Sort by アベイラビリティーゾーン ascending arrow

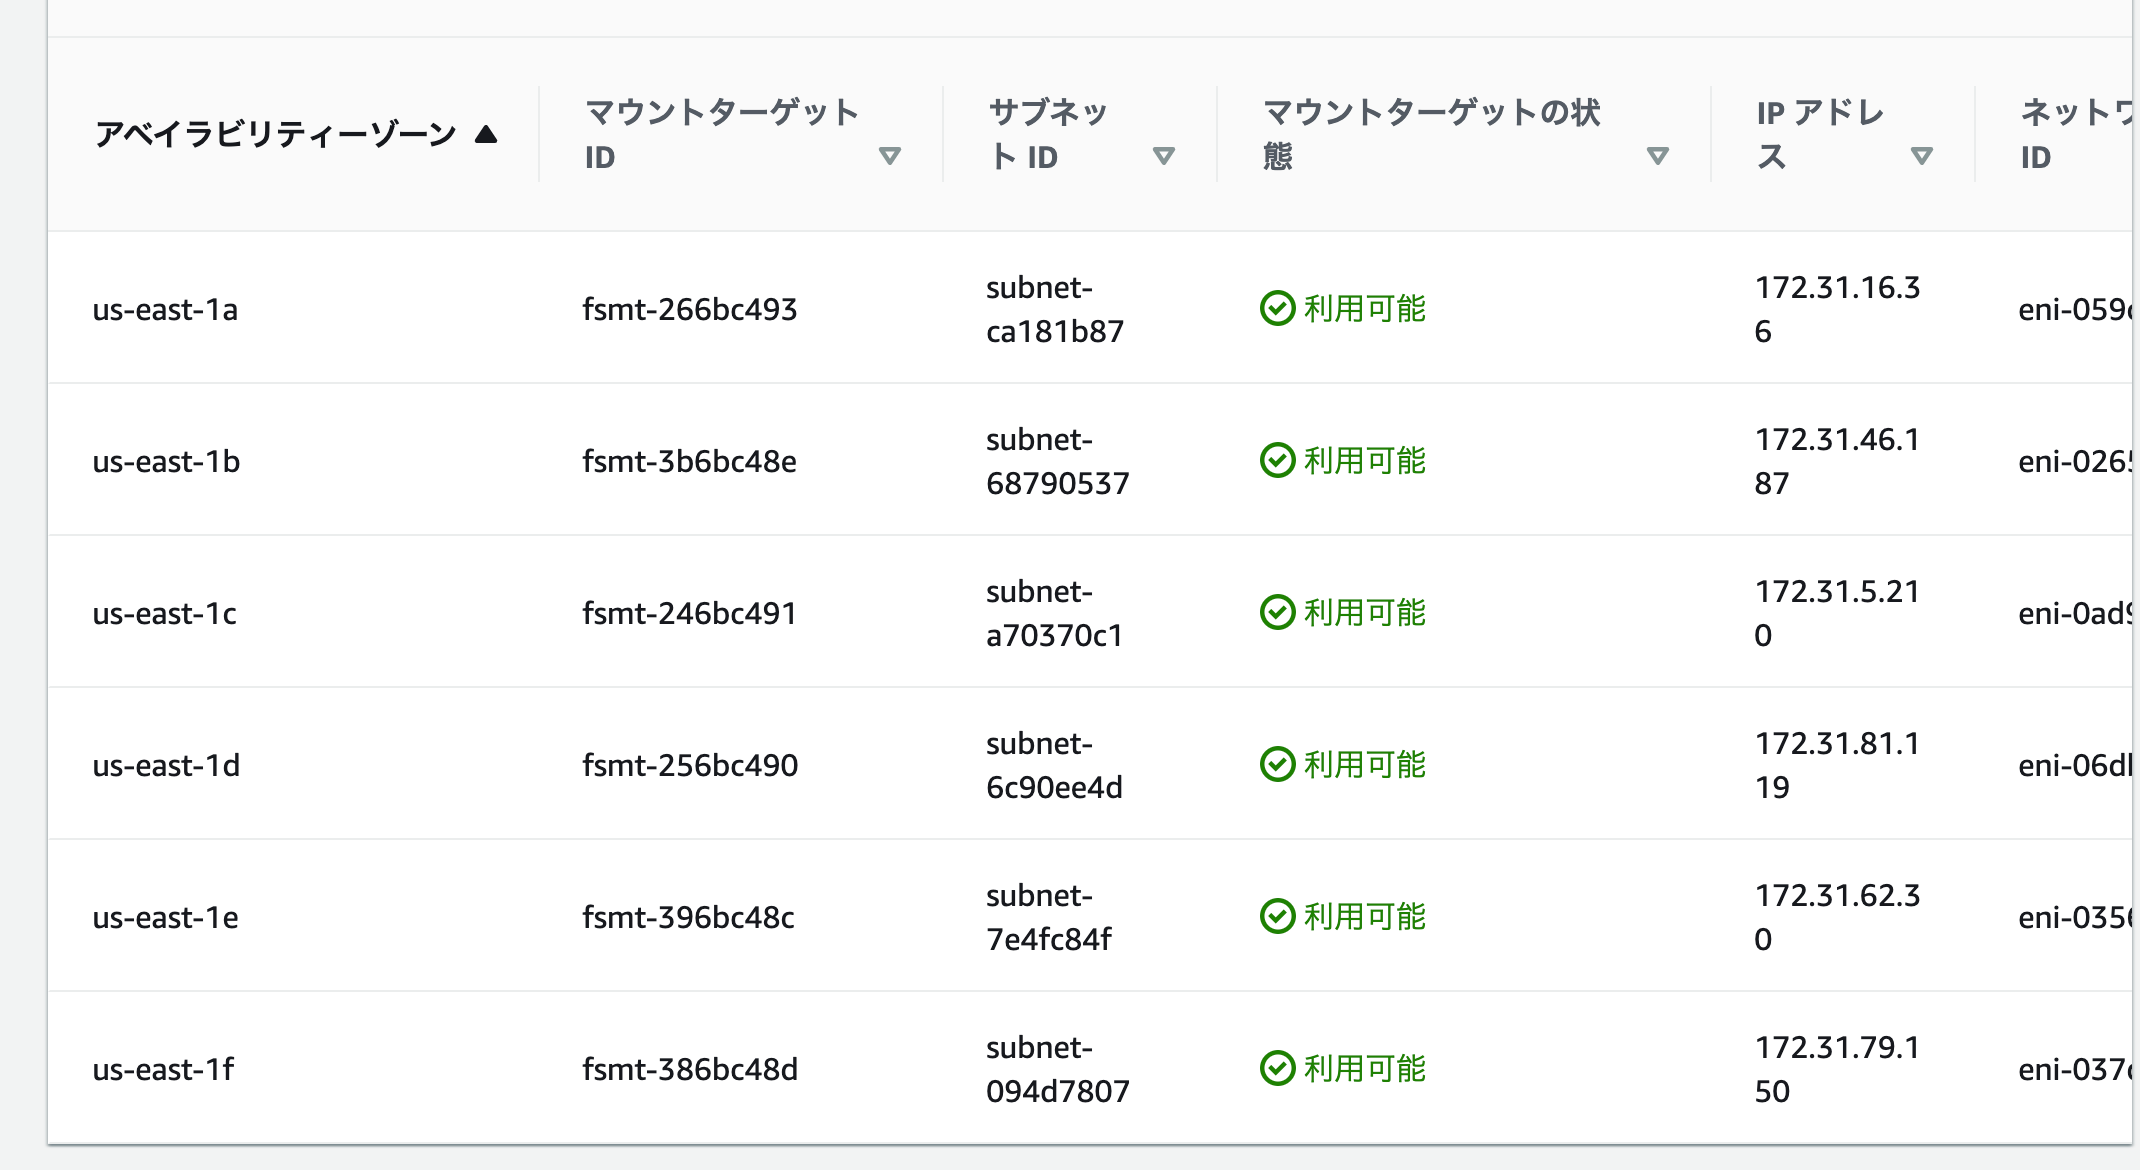coord(486,134)
